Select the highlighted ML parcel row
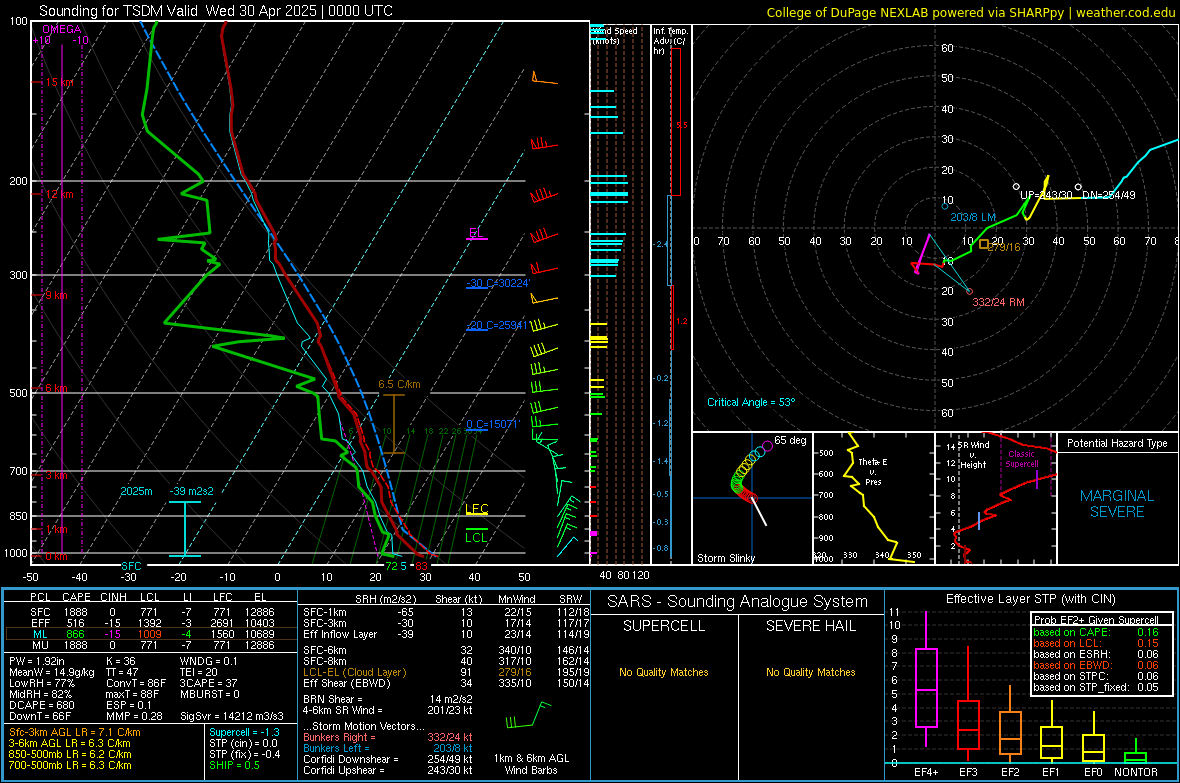1180x783 pixels. 151,634
